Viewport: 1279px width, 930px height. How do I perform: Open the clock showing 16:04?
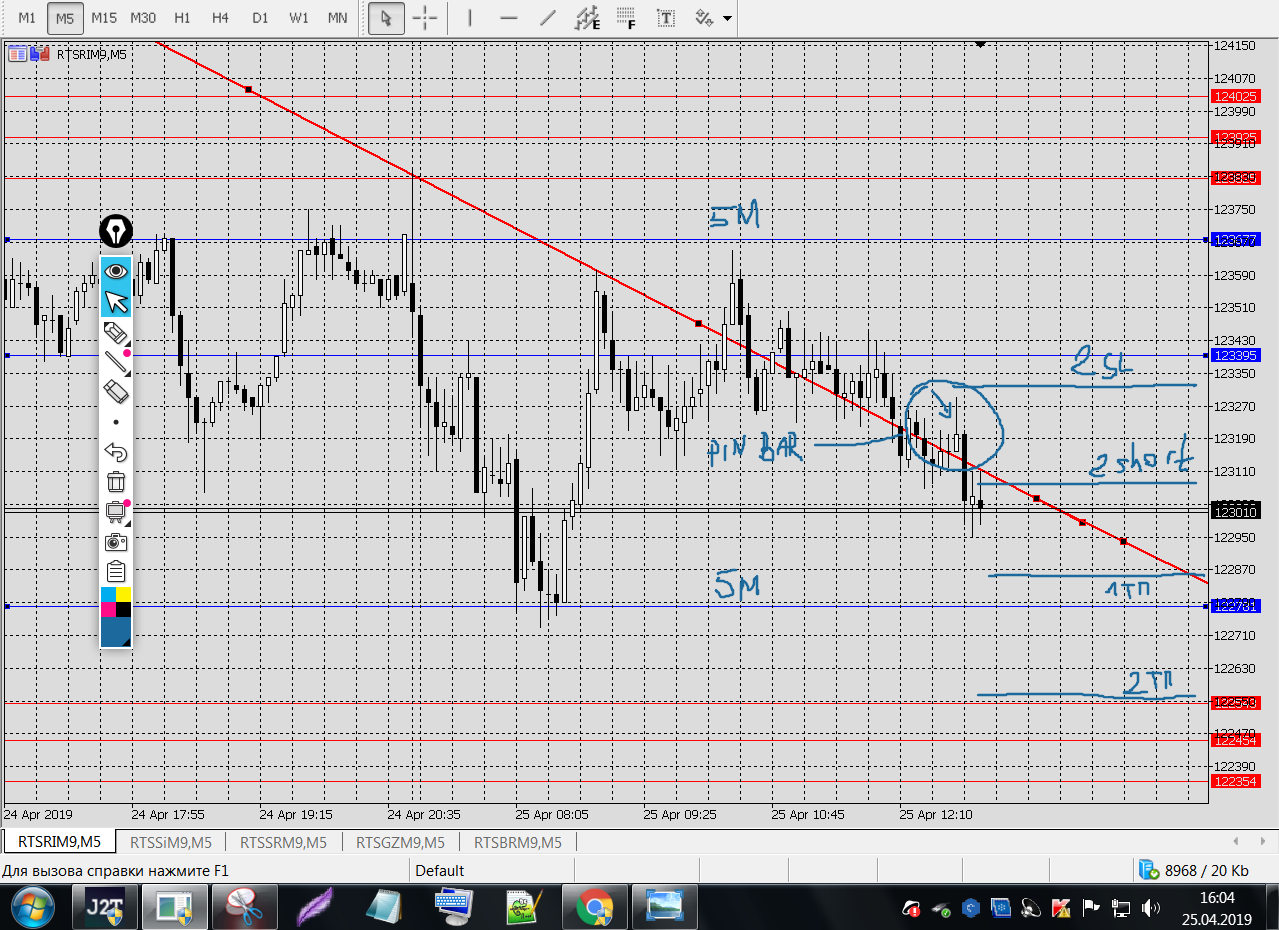1217,899
